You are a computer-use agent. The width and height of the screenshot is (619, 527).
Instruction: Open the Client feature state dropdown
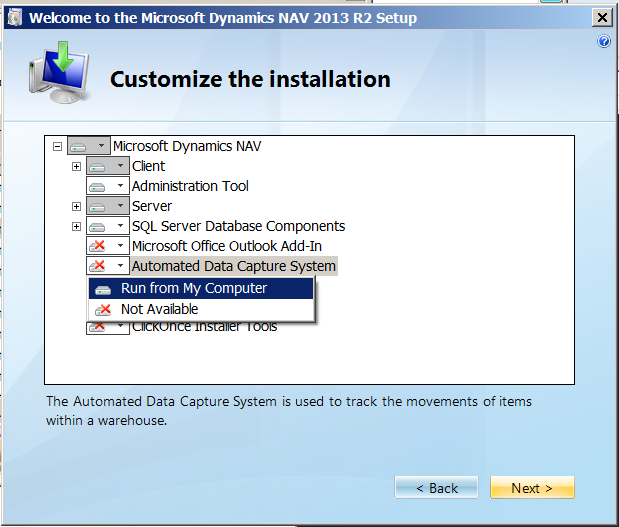(x=108, y=166)
